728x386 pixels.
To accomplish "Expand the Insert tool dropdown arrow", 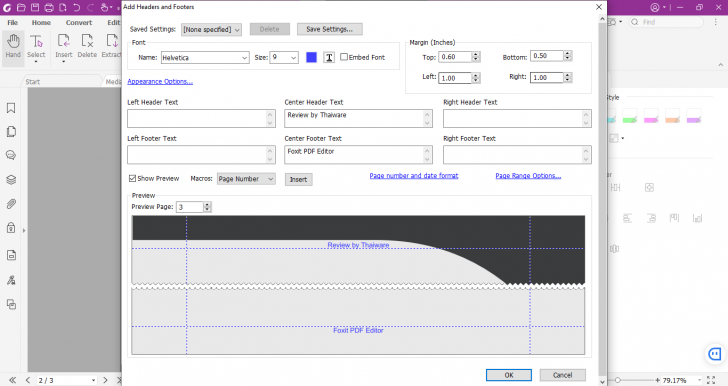I will point(64,62).
